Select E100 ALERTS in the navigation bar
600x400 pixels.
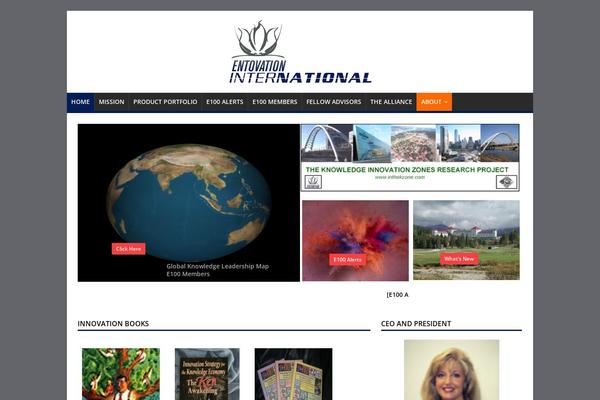point(225,102)
